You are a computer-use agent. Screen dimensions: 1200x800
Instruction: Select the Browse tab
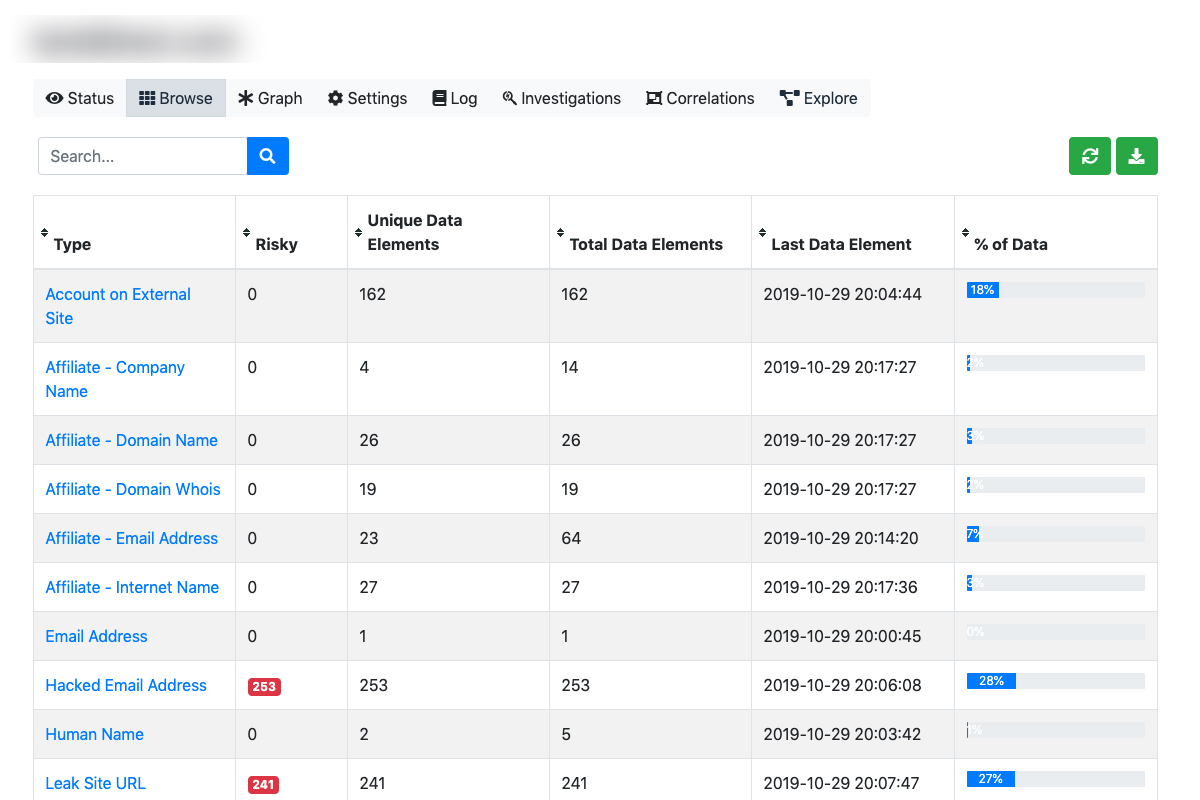pyautogui.click(x=176, y=98)
